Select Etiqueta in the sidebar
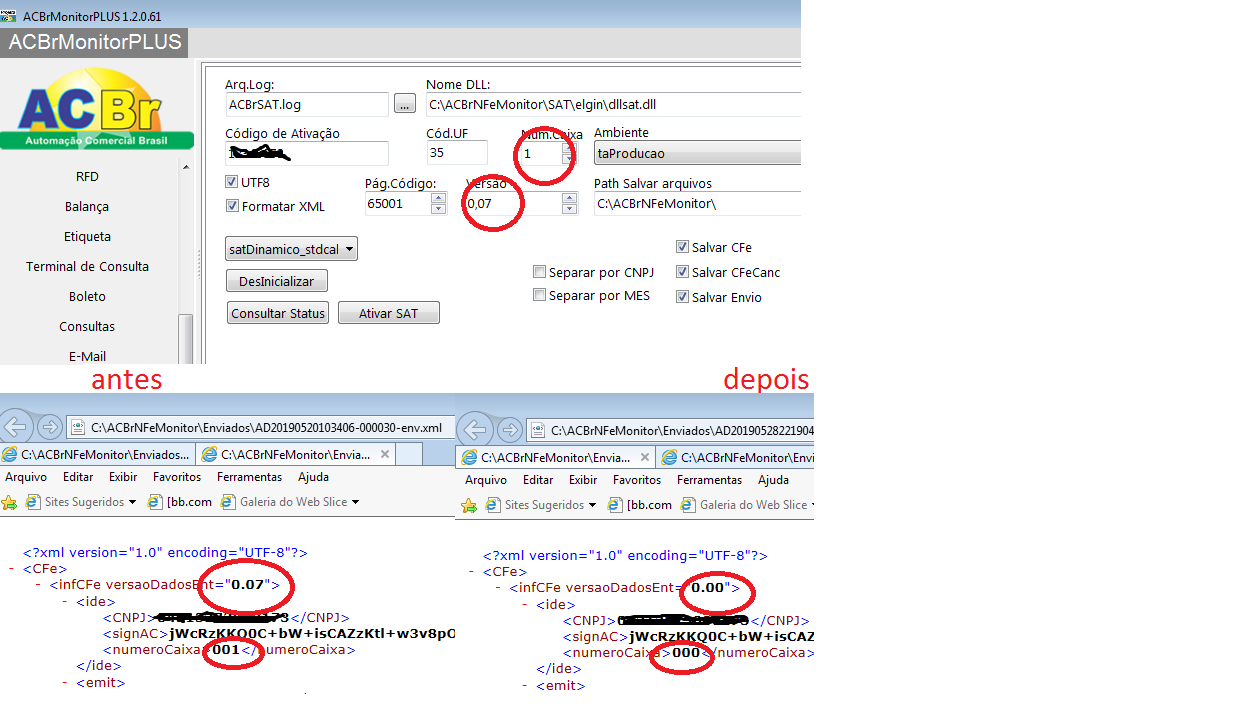This screenshot has height=716, width=1237. click(x=88, y=237)
